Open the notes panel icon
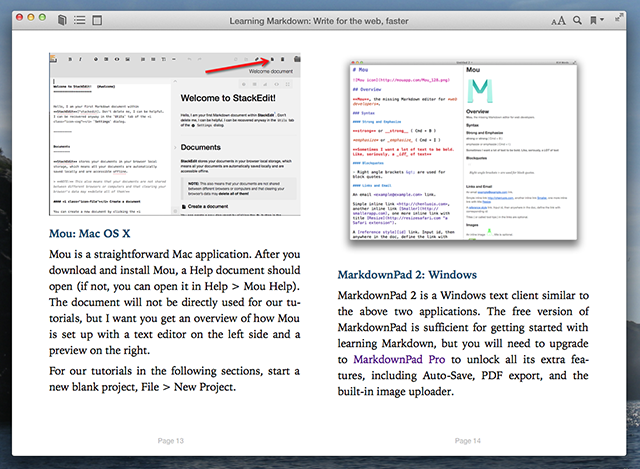 (97, 20)
